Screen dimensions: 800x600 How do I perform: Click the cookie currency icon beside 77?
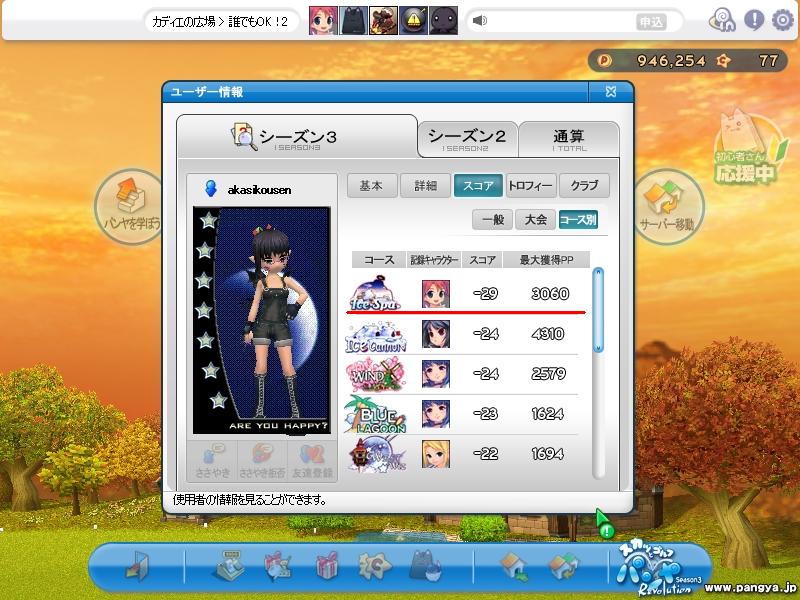coord(723,61)
